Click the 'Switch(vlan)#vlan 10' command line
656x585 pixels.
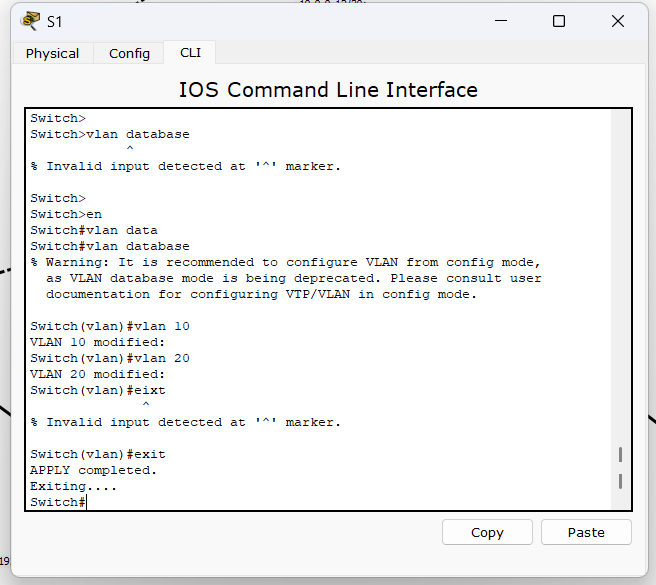110,326
